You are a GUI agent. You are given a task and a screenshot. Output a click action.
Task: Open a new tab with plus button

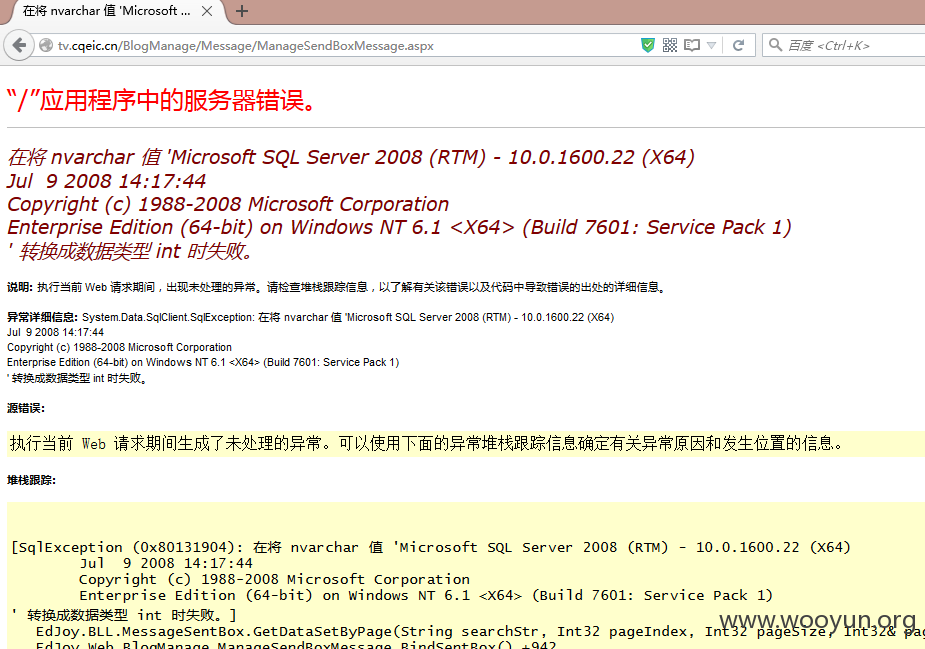point(242,11)
